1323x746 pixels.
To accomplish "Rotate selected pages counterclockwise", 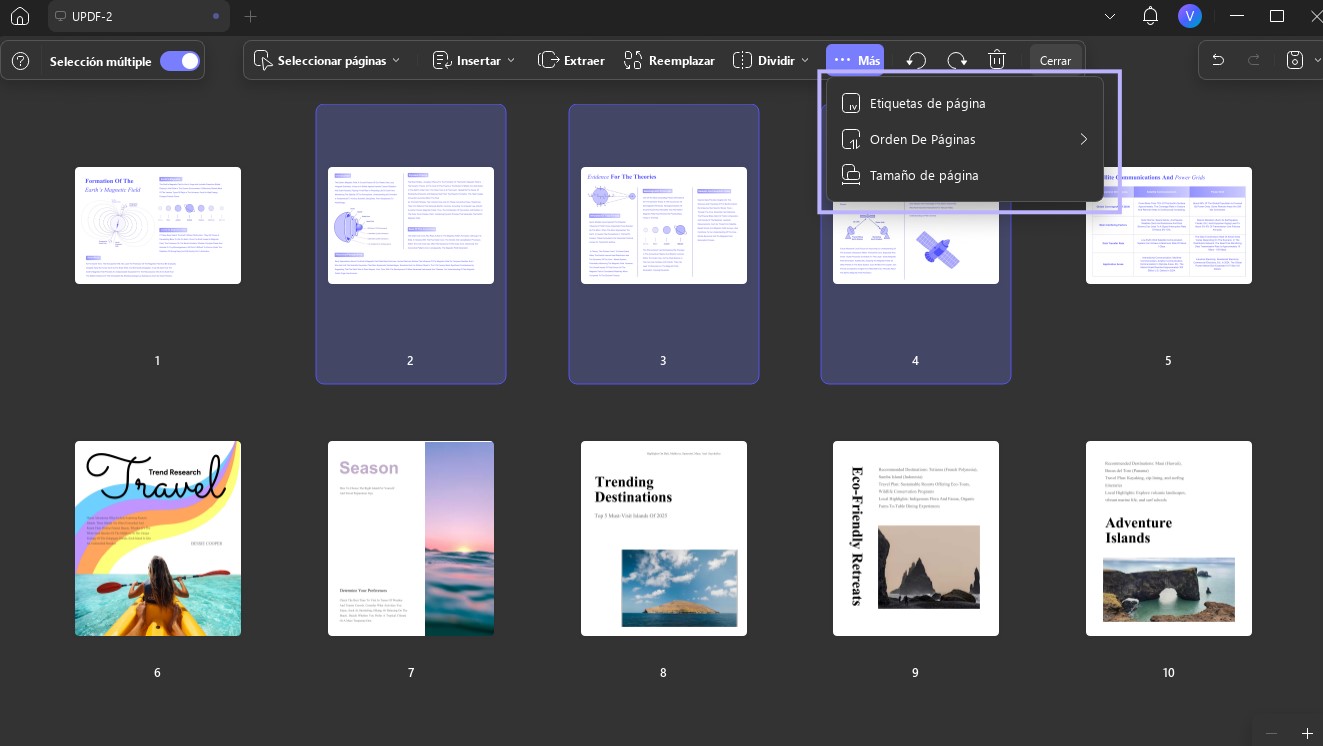I will [916, 61].
